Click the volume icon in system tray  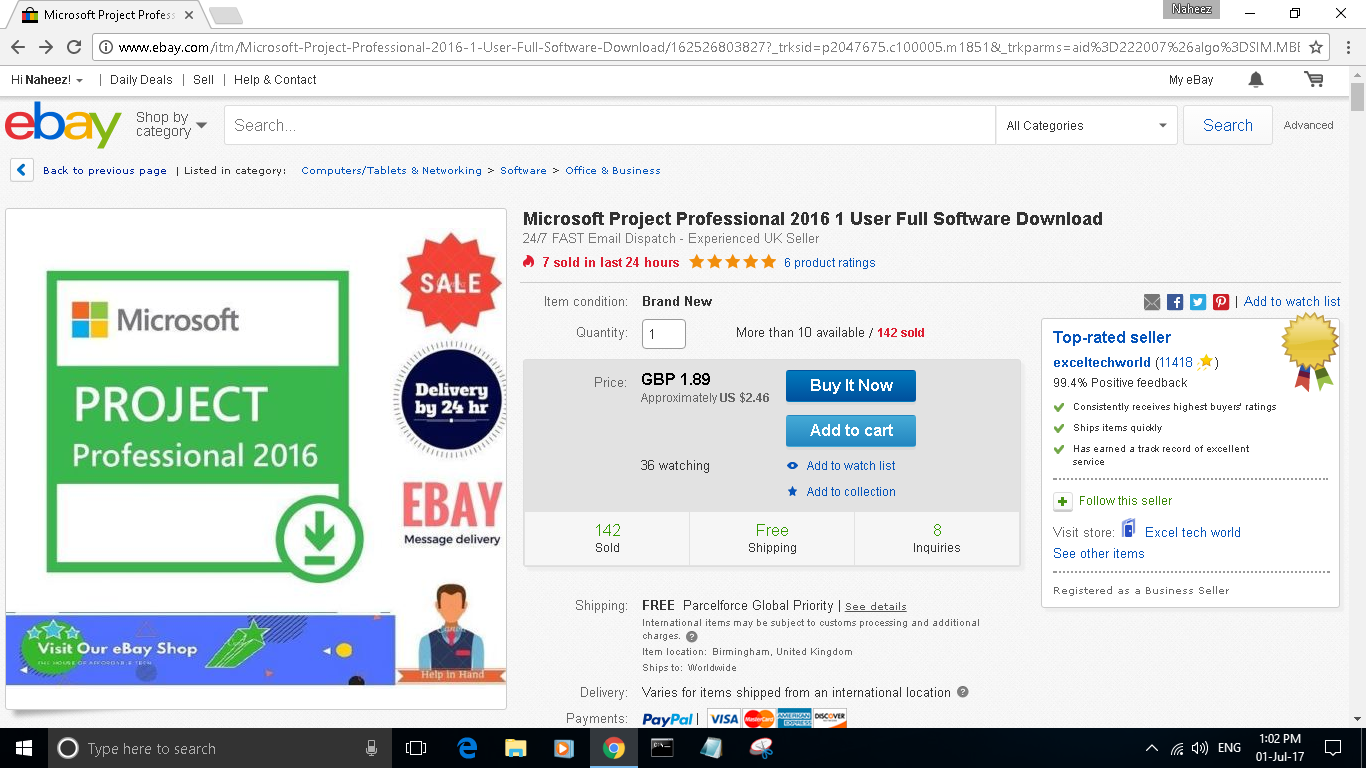coord(1200,748)
